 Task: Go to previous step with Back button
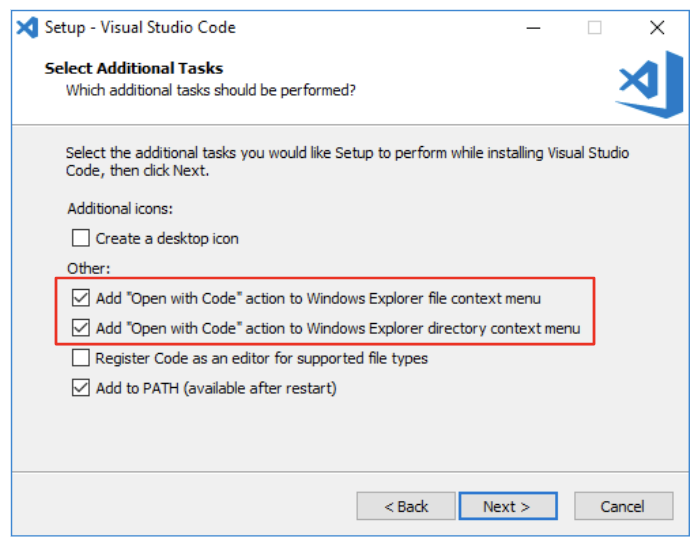[x=406, y=506]
